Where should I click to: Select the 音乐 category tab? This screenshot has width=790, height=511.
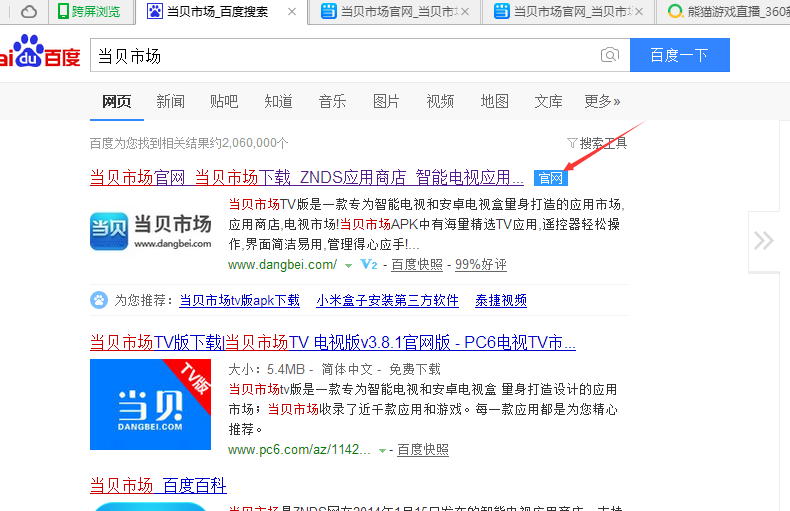coord(332,101)
